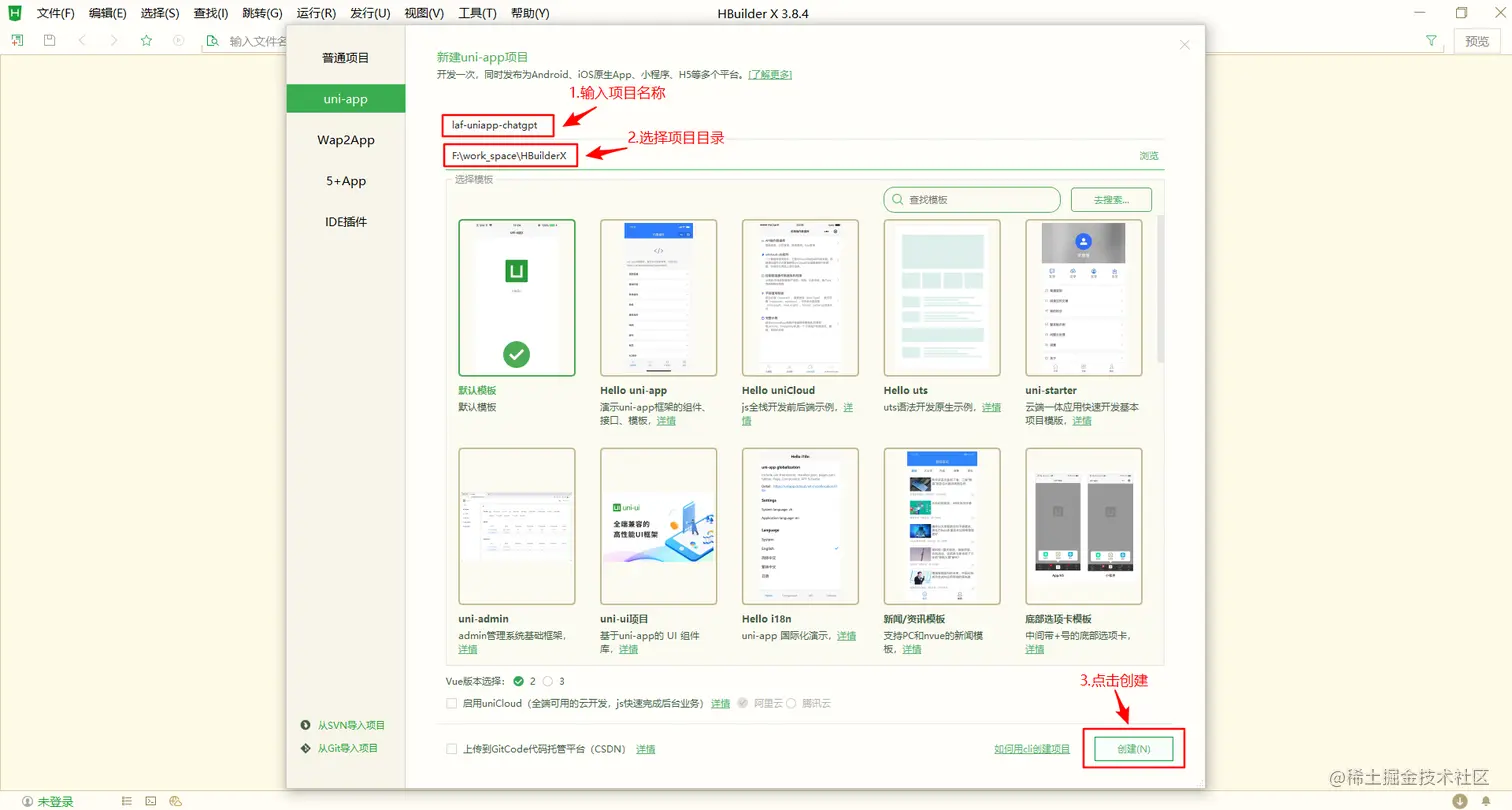Click the navigate back arrow icon

pos(82,40)
